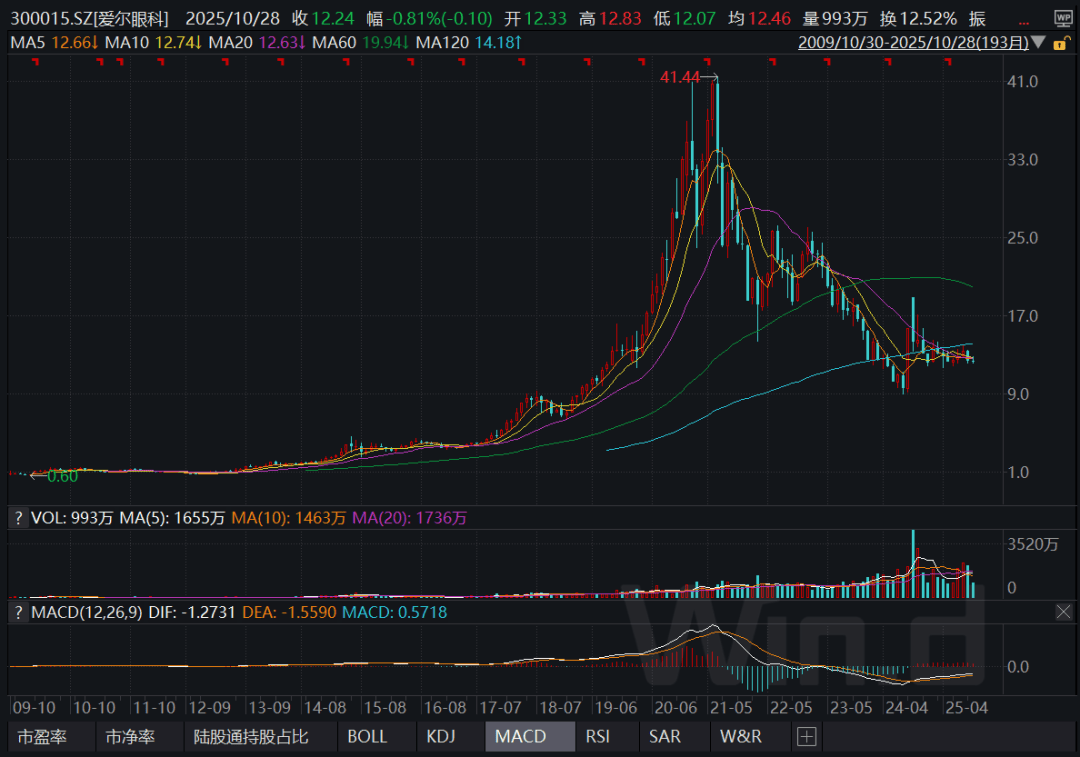Open help icon for the MACD indicator
The height and width of the screenshot is (757, 1080).
pos(17,611)
